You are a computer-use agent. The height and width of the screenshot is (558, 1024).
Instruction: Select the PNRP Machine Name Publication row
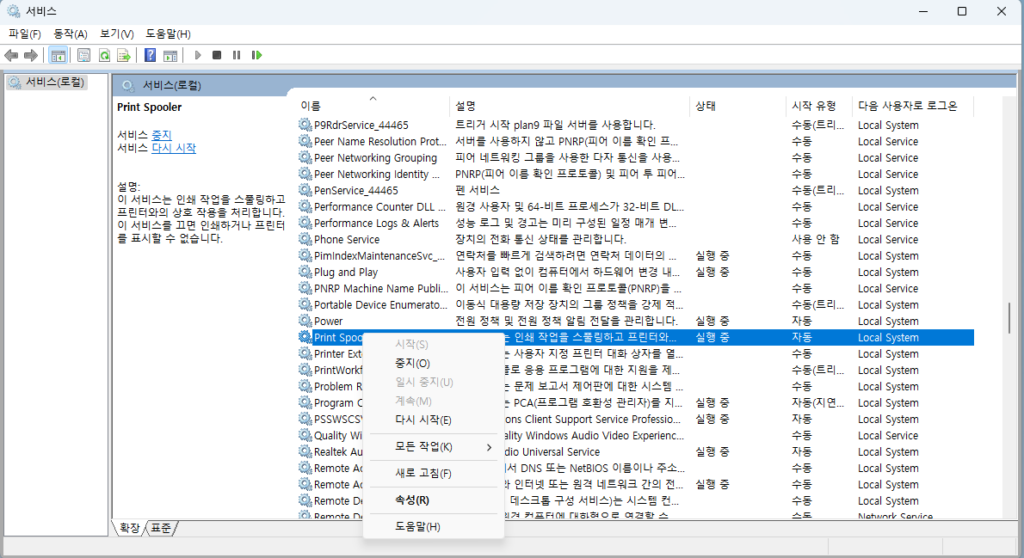(635, 288)
